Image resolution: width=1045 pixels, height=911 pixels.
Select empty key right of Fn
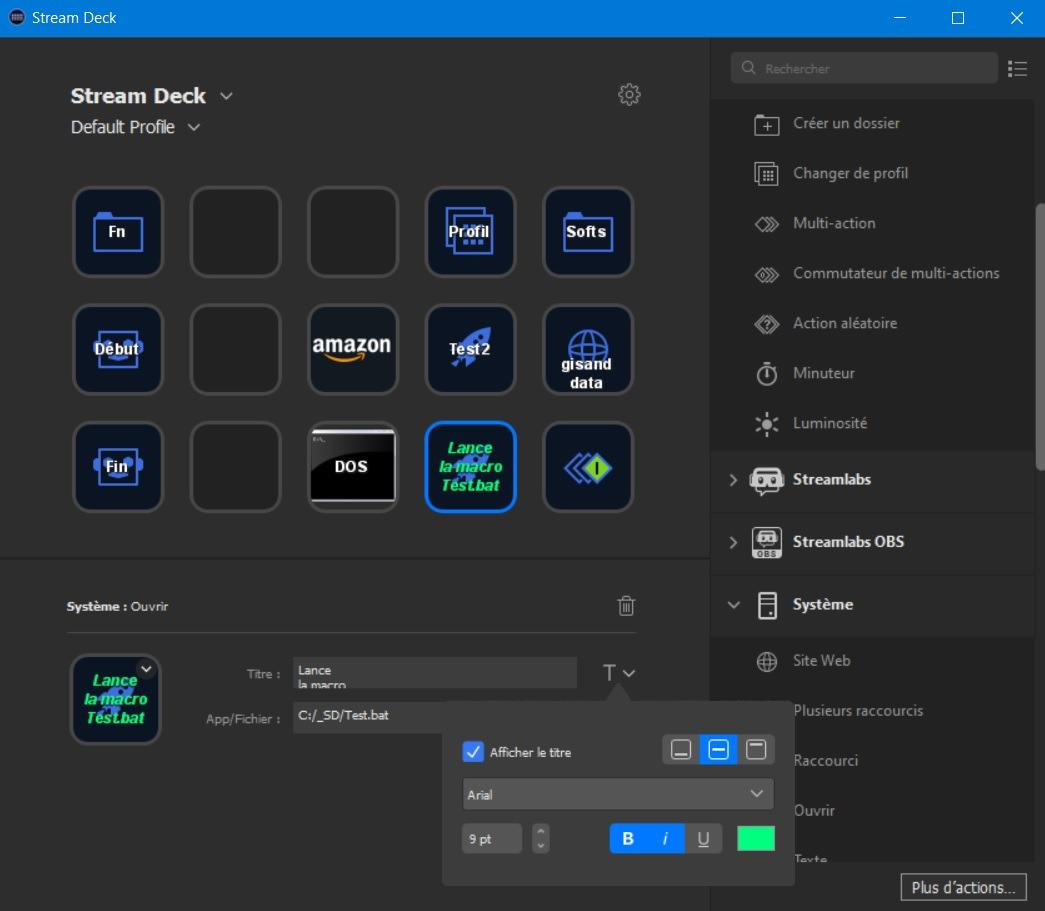tap(235, 231)
